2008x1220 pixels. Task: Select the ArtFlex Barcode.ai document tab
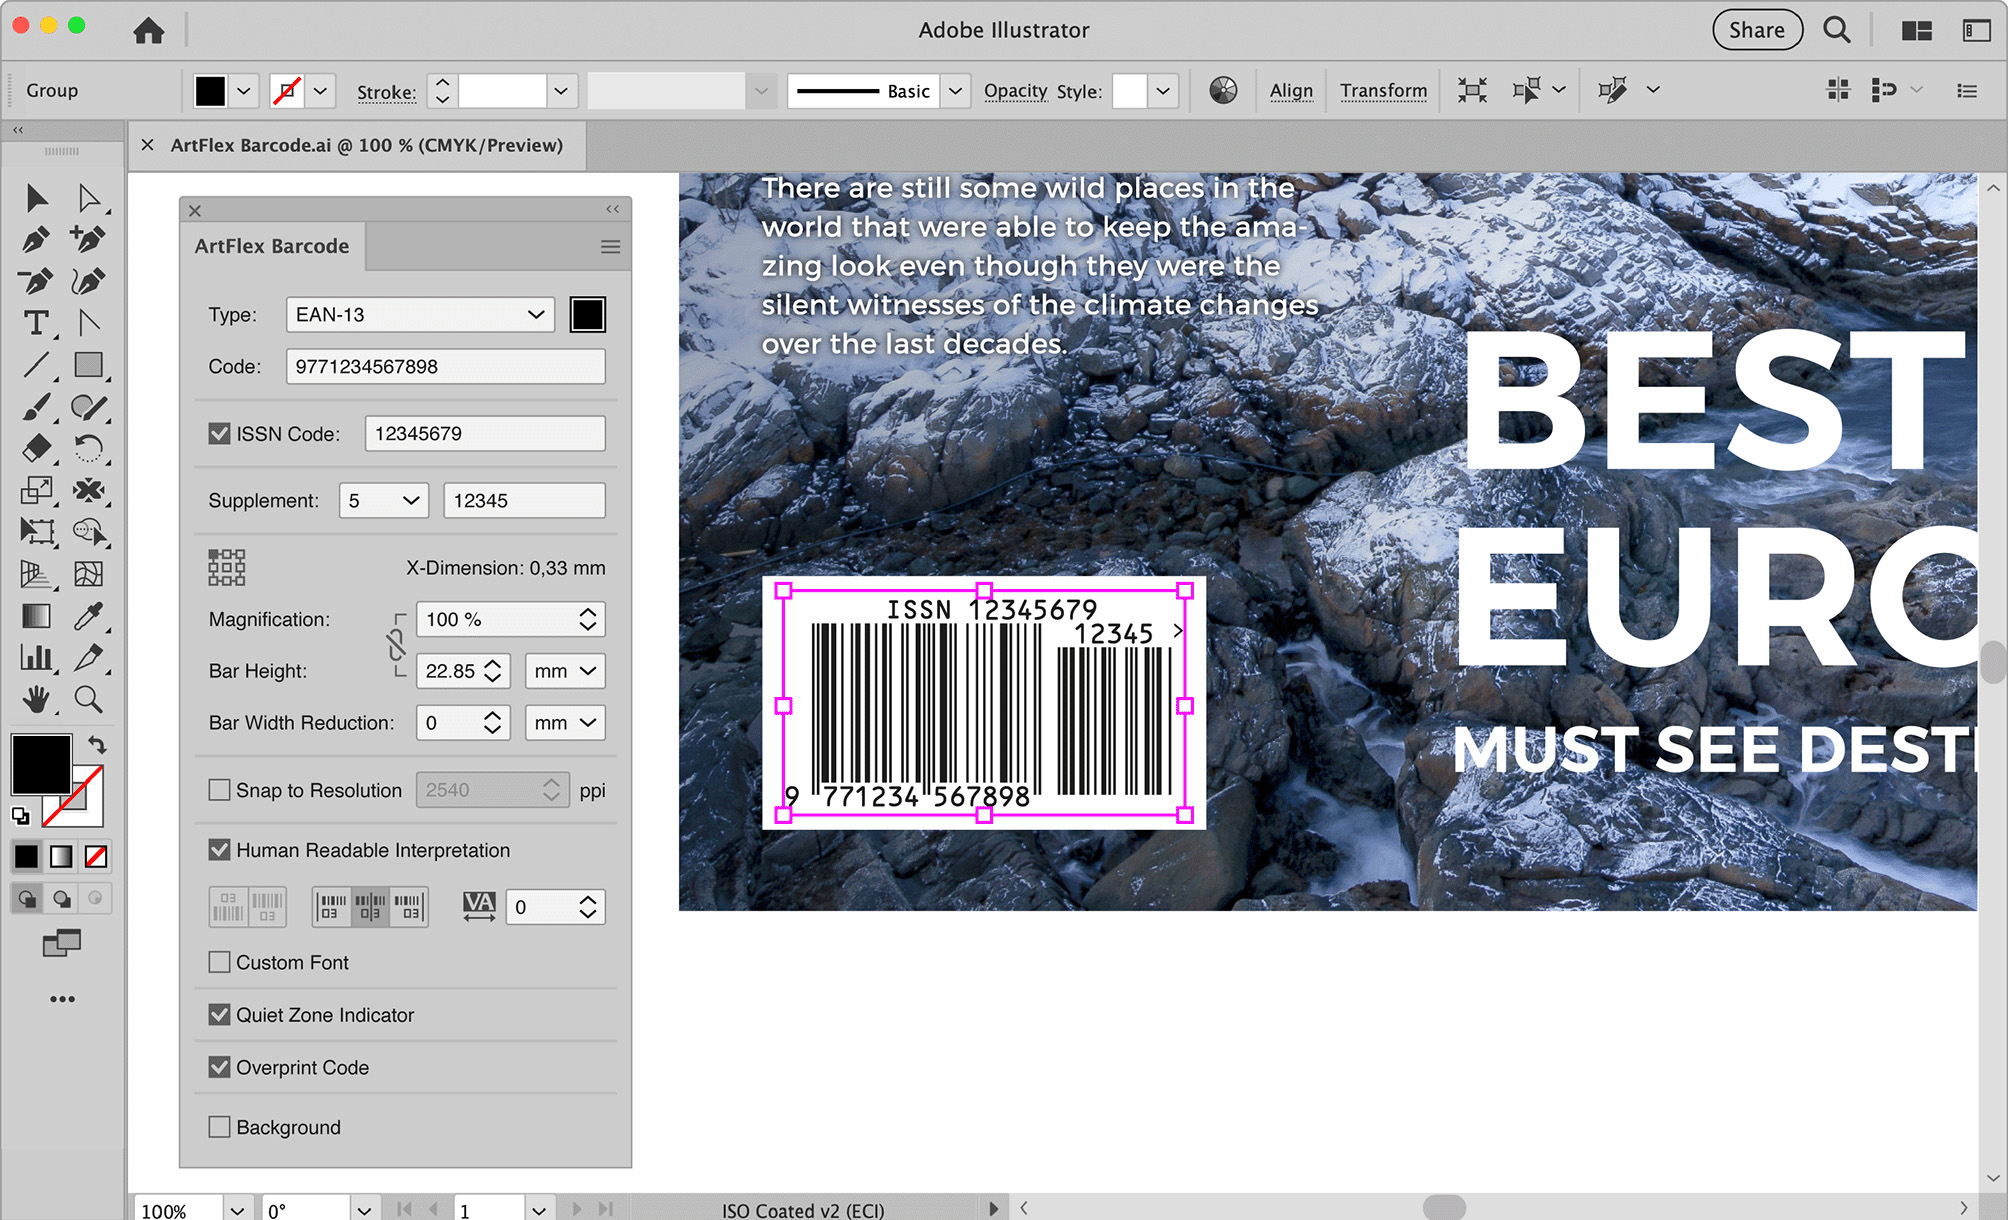(366, 146)
